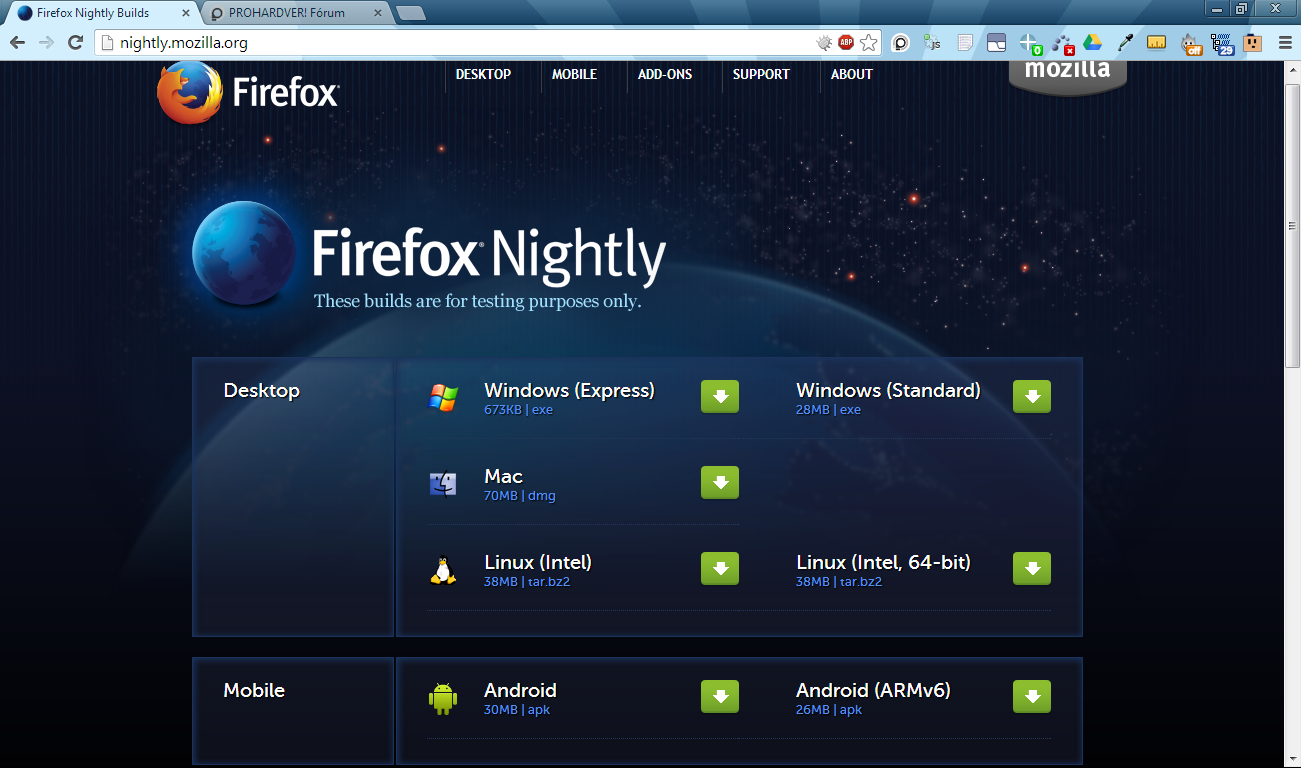Click the orange face extension icon
The image size is (1301, 768).
click(1253, 42)
